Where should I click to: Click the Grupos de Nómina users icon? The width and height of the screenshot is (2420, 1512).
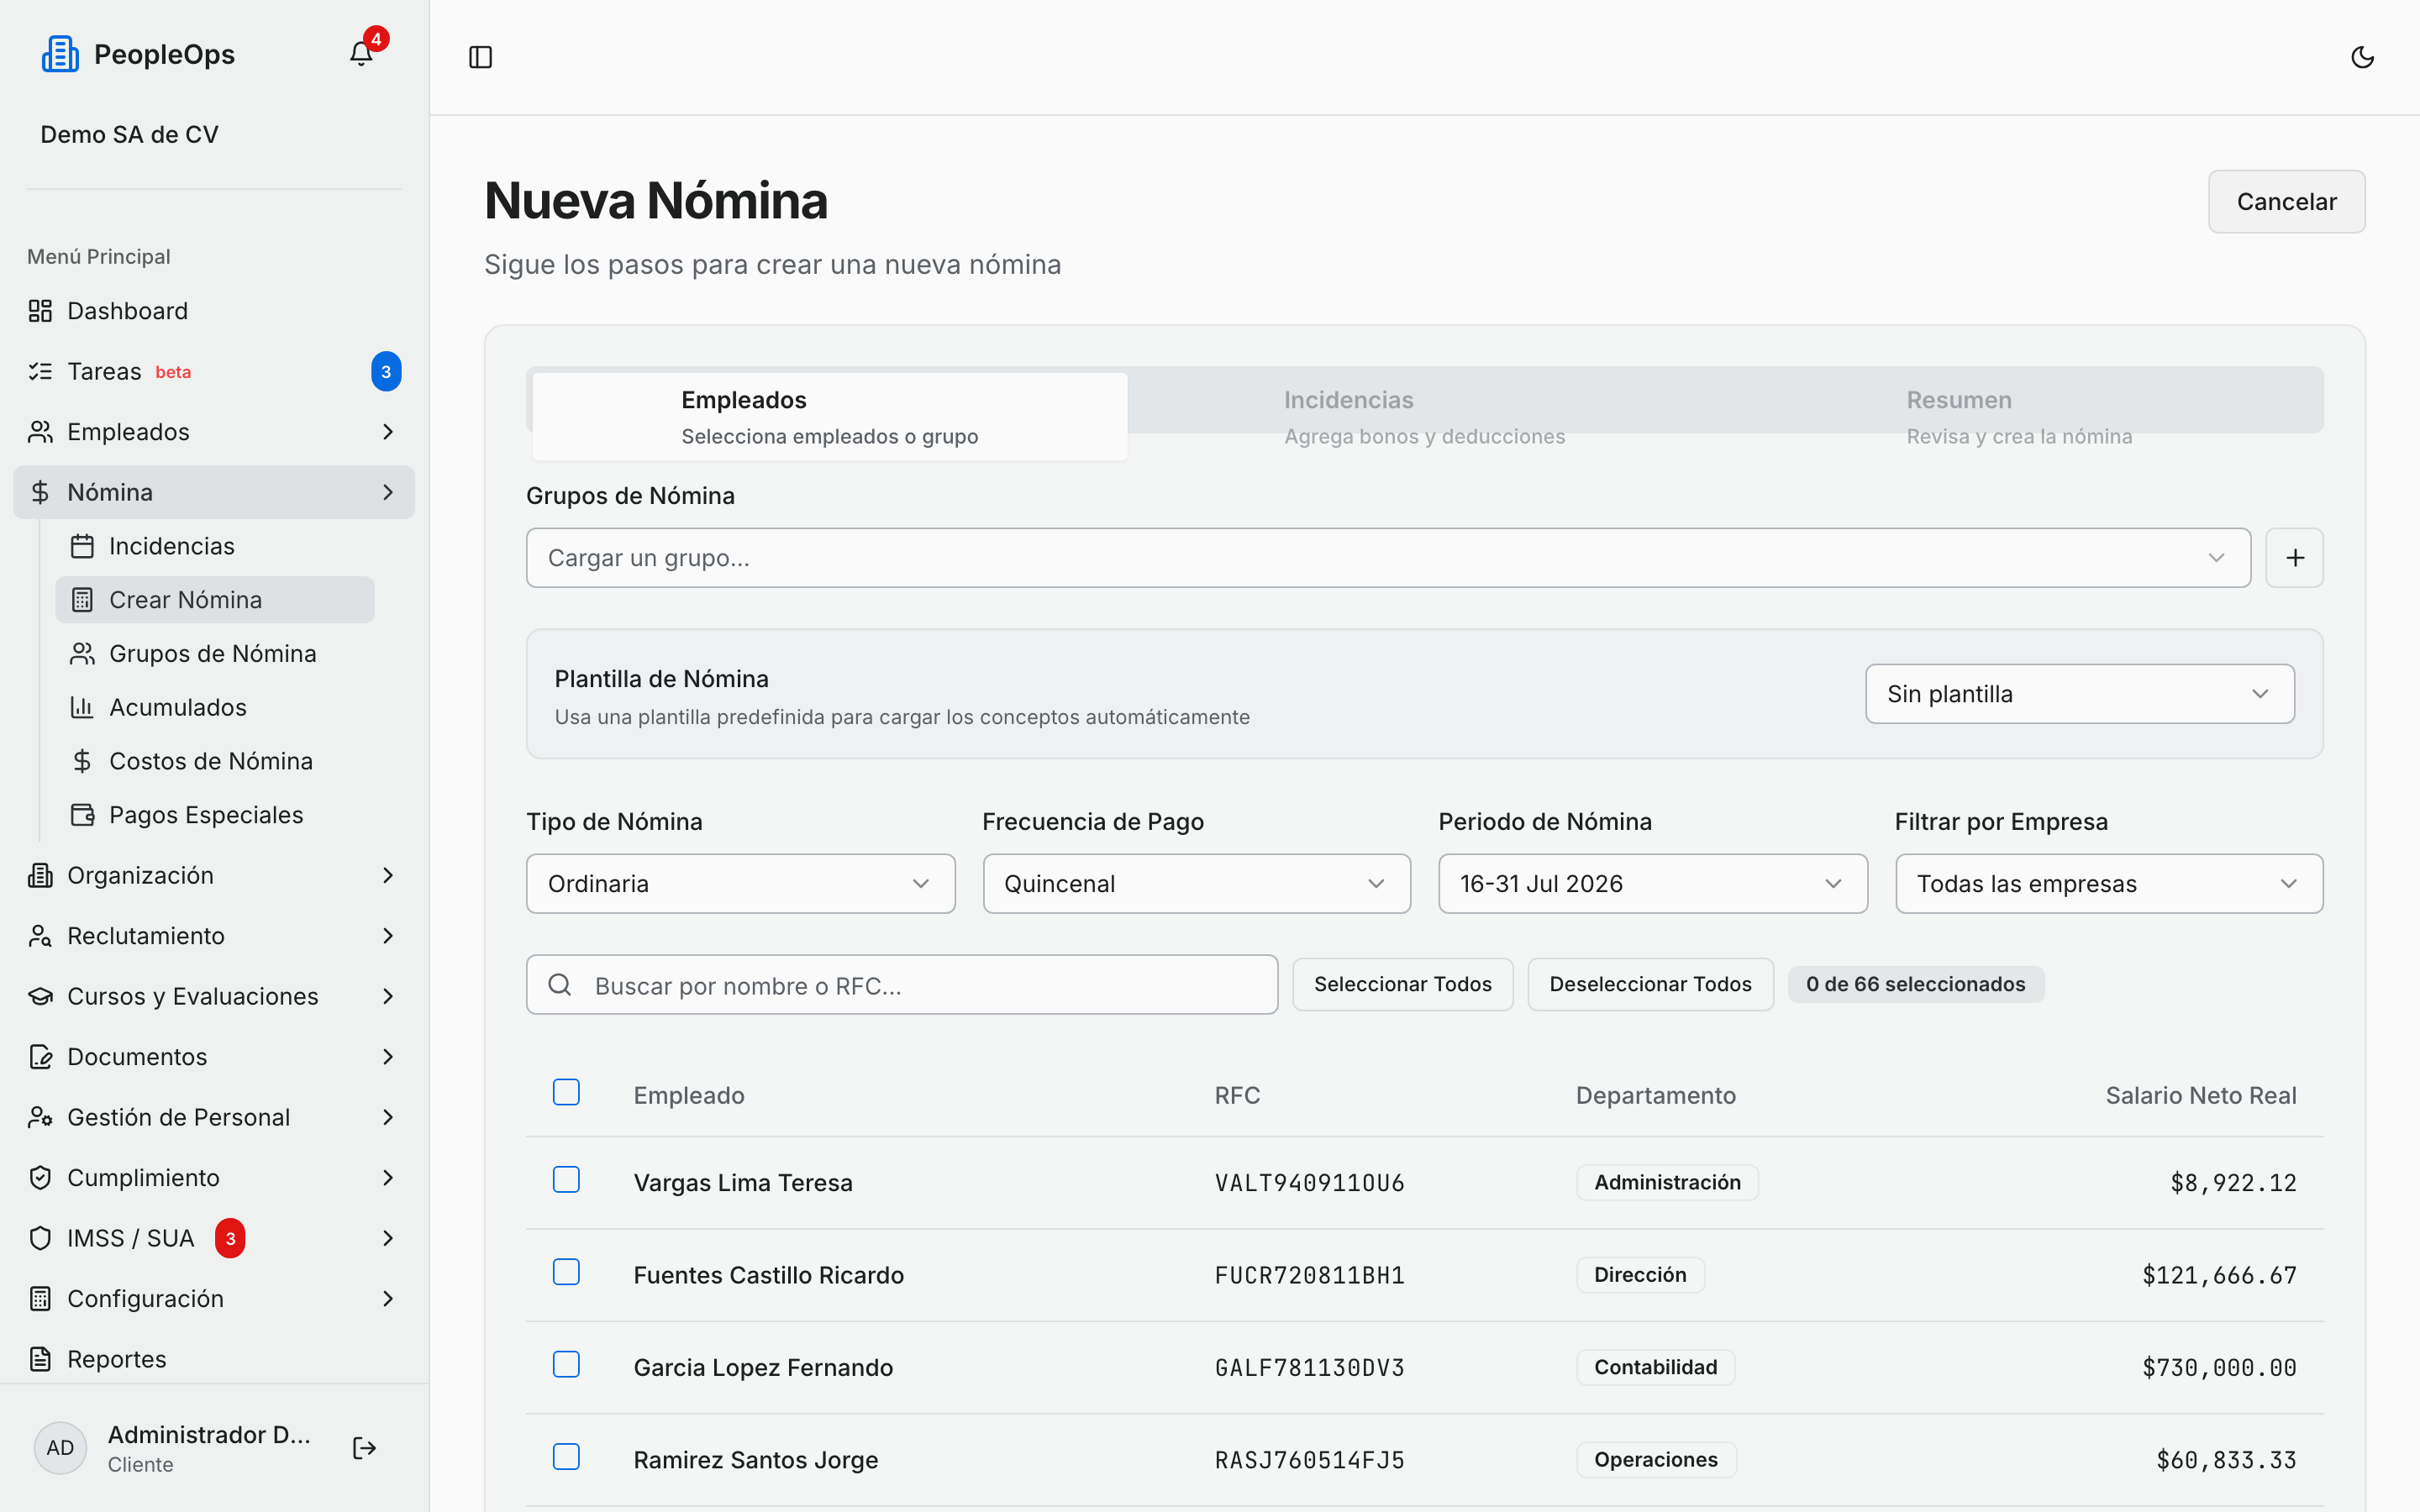82,654
